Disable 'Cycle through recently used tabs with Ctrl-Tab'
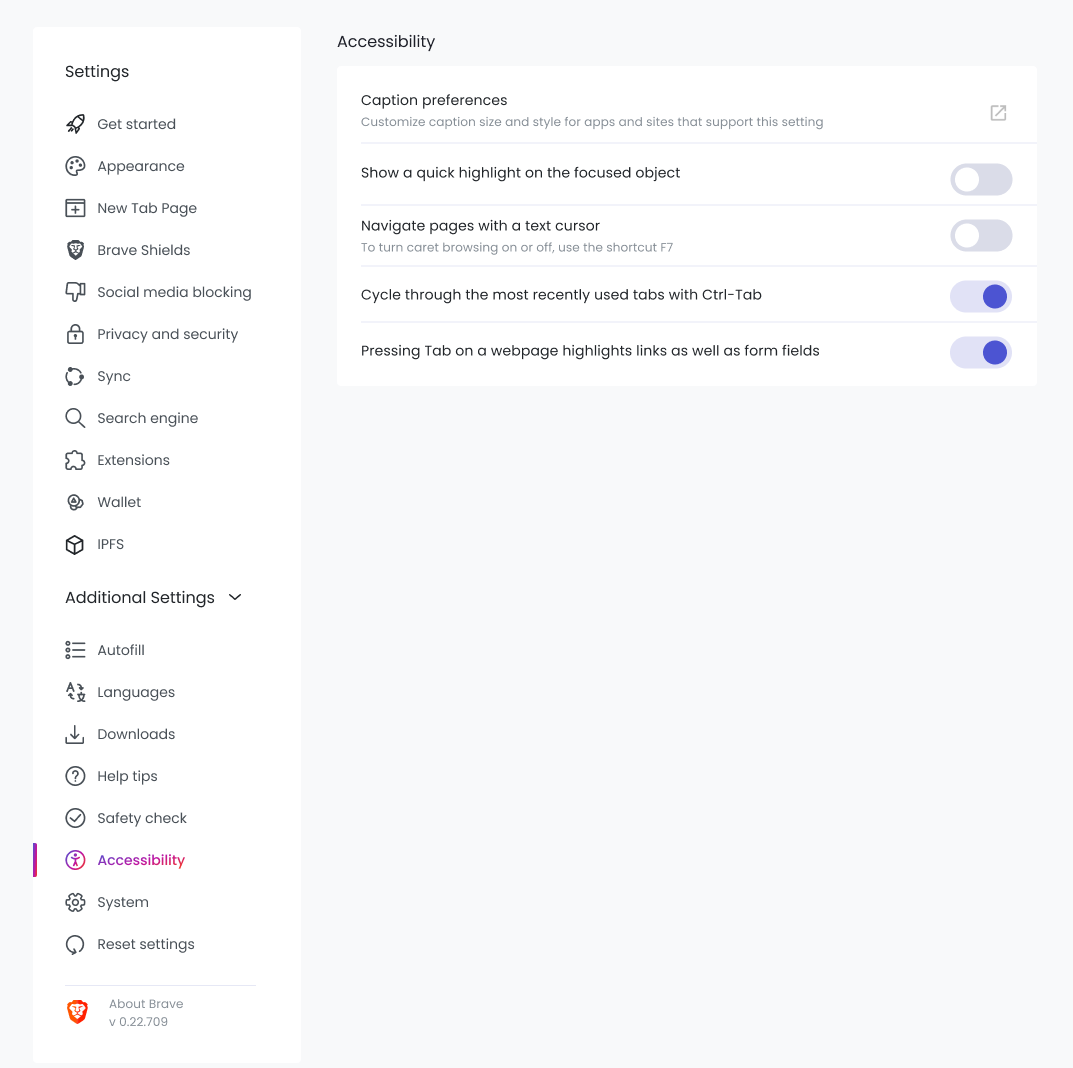The width and height of the screenshot is (1073, 1068). pos(981,296)
